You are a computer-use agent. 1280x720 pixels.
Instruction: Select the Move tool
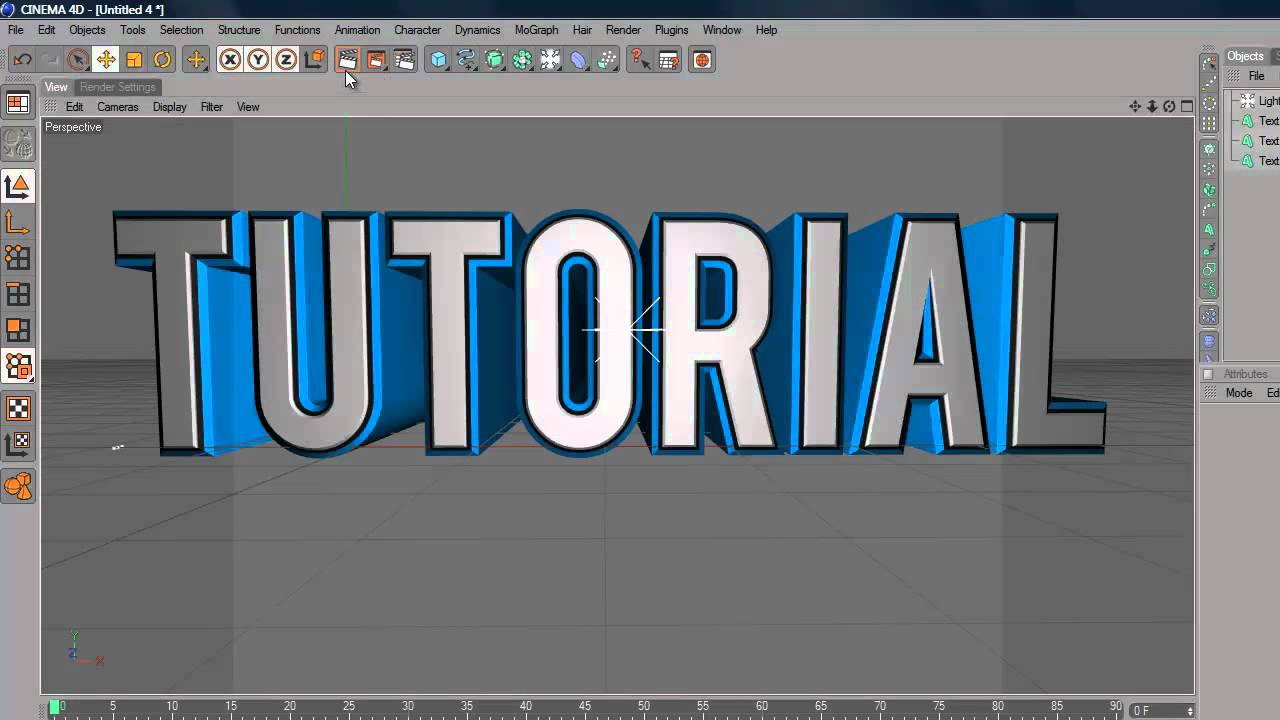coord(106,60)
